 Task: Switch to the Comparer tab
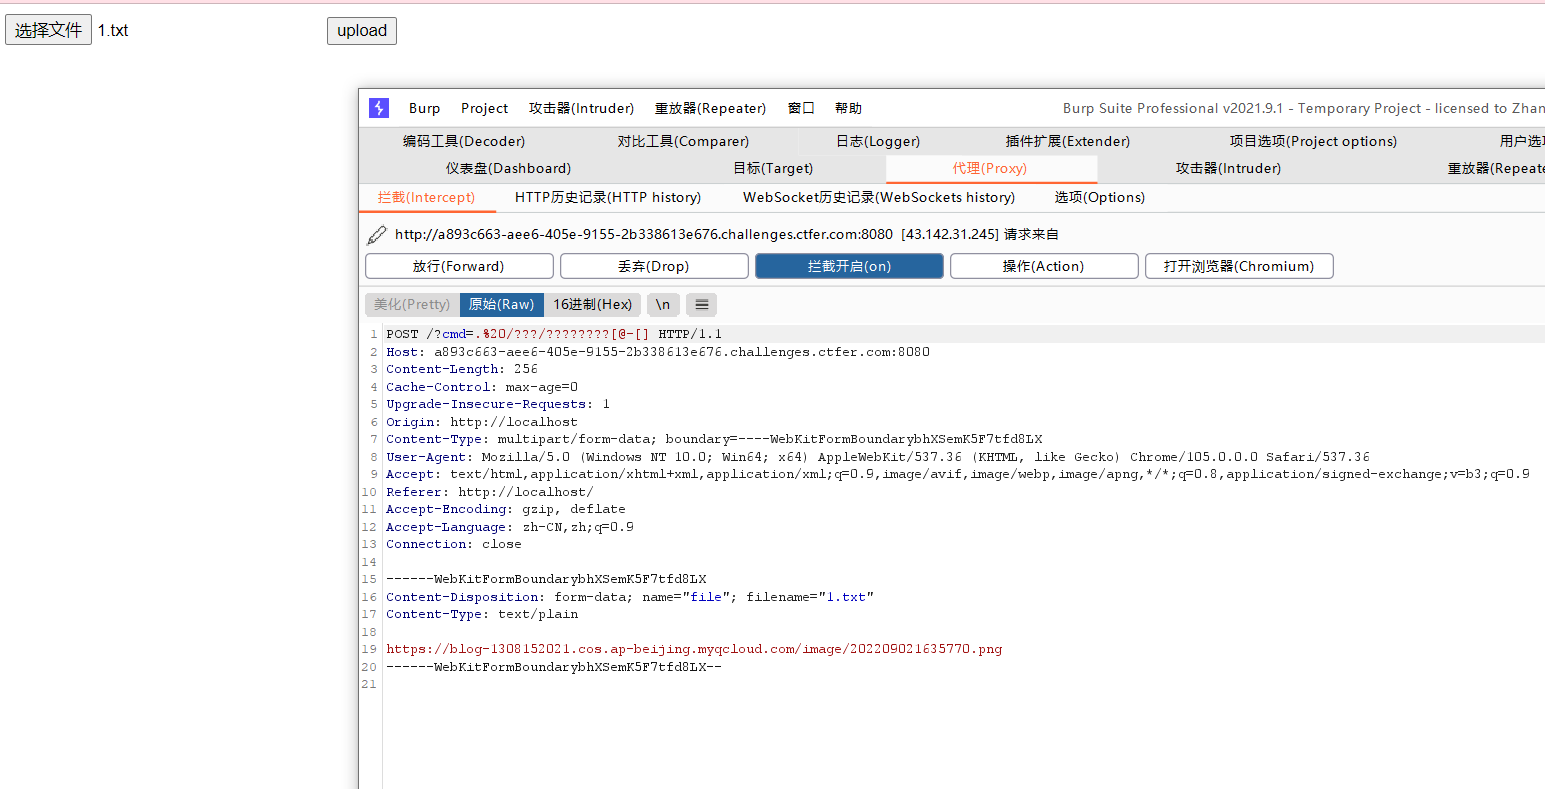point(683,141)
